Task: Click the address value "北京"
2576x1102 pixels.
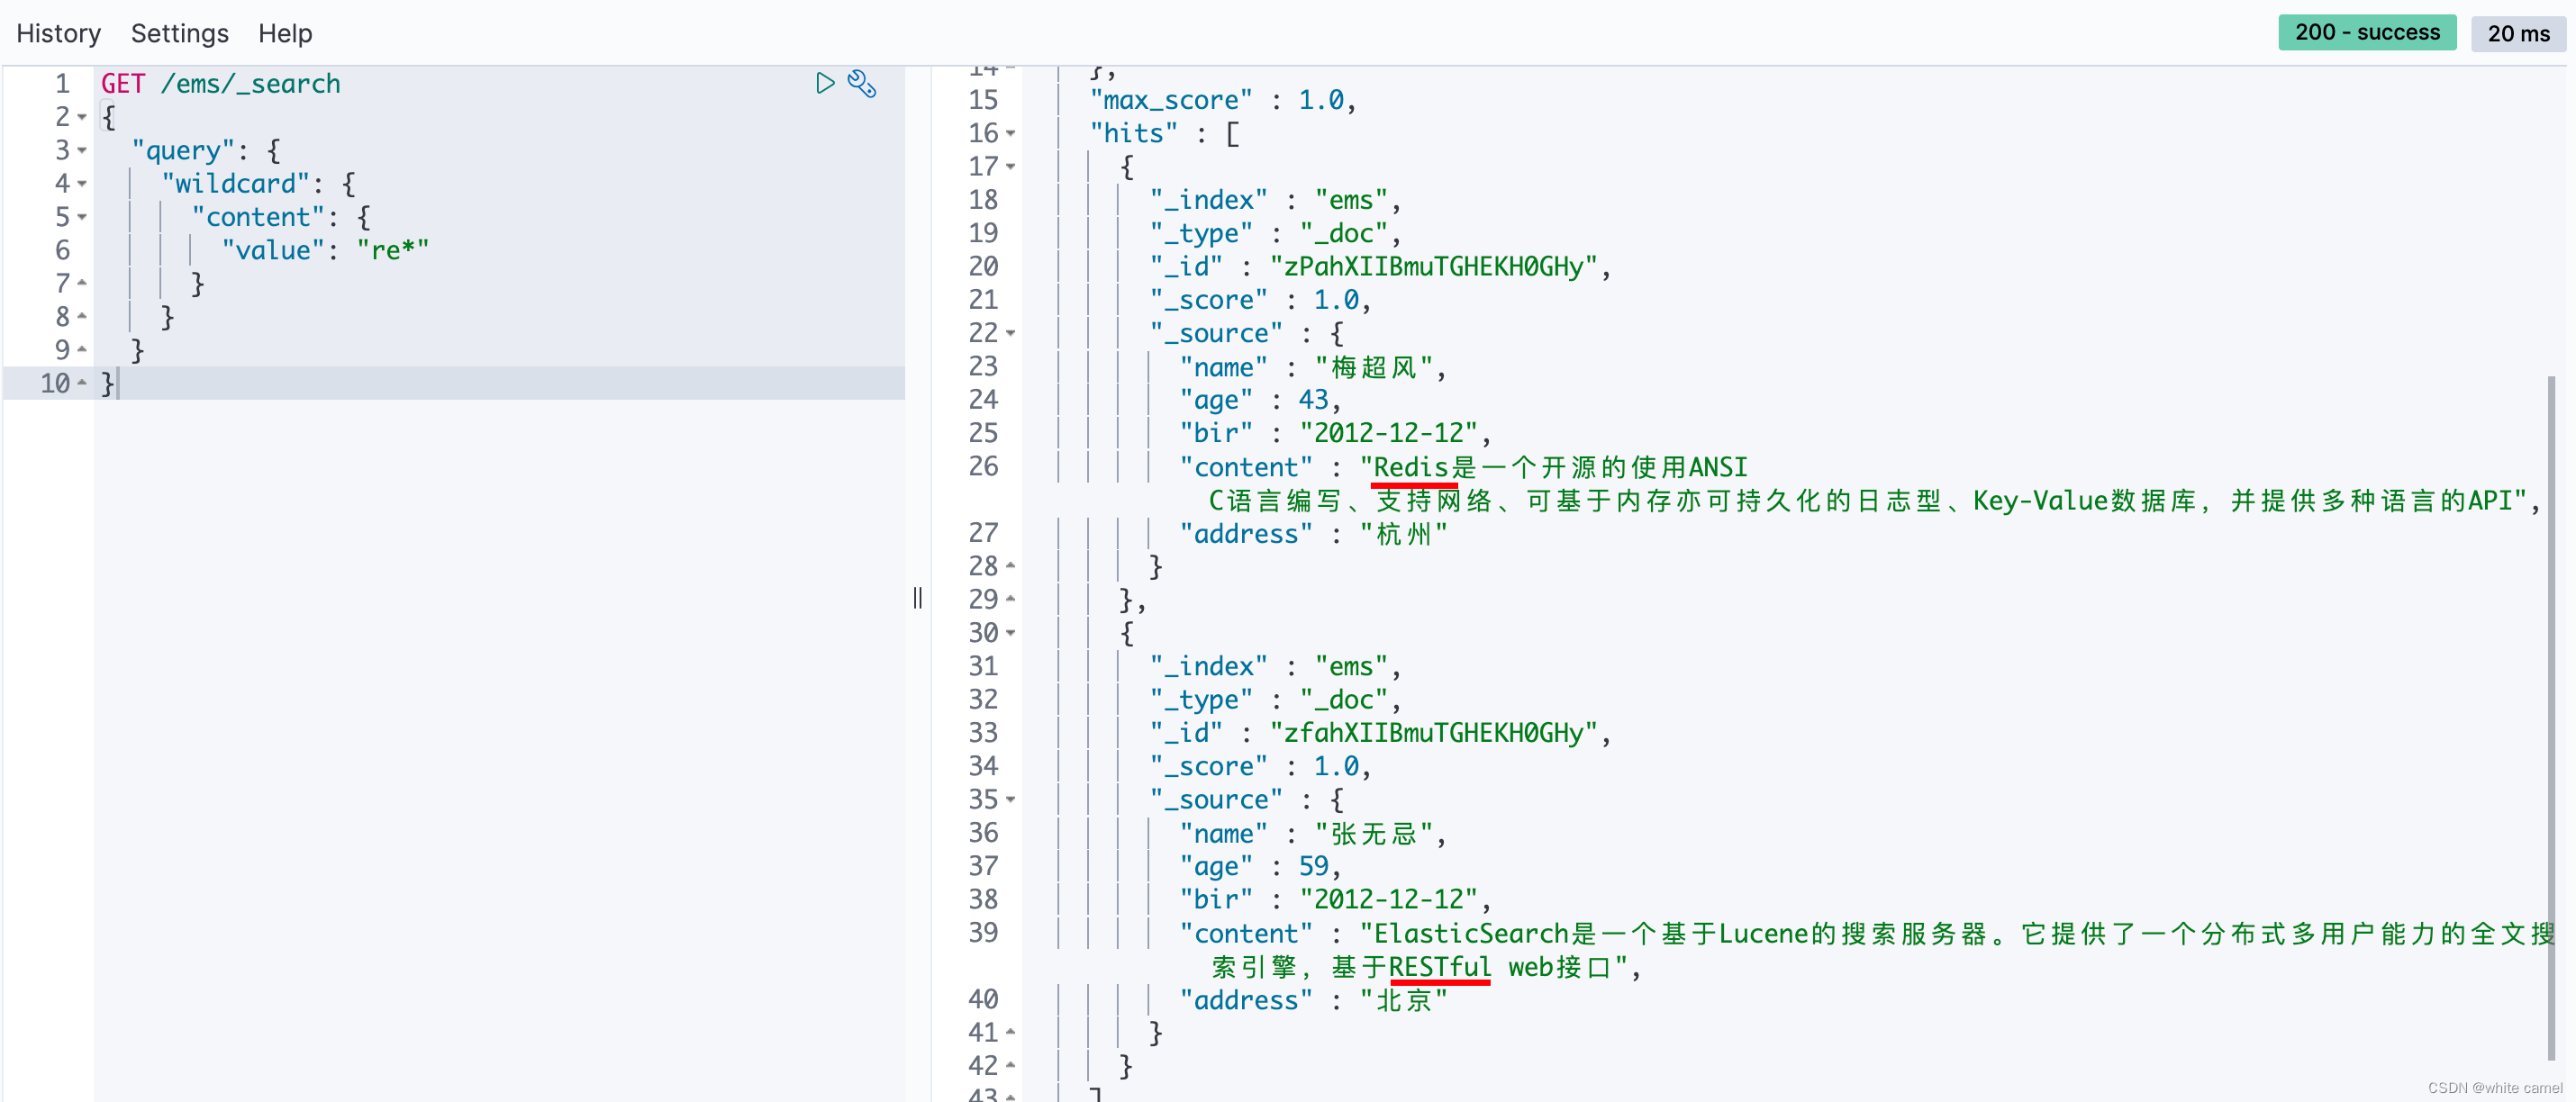Action: pyautogui.click(x=1403, y=1000)
